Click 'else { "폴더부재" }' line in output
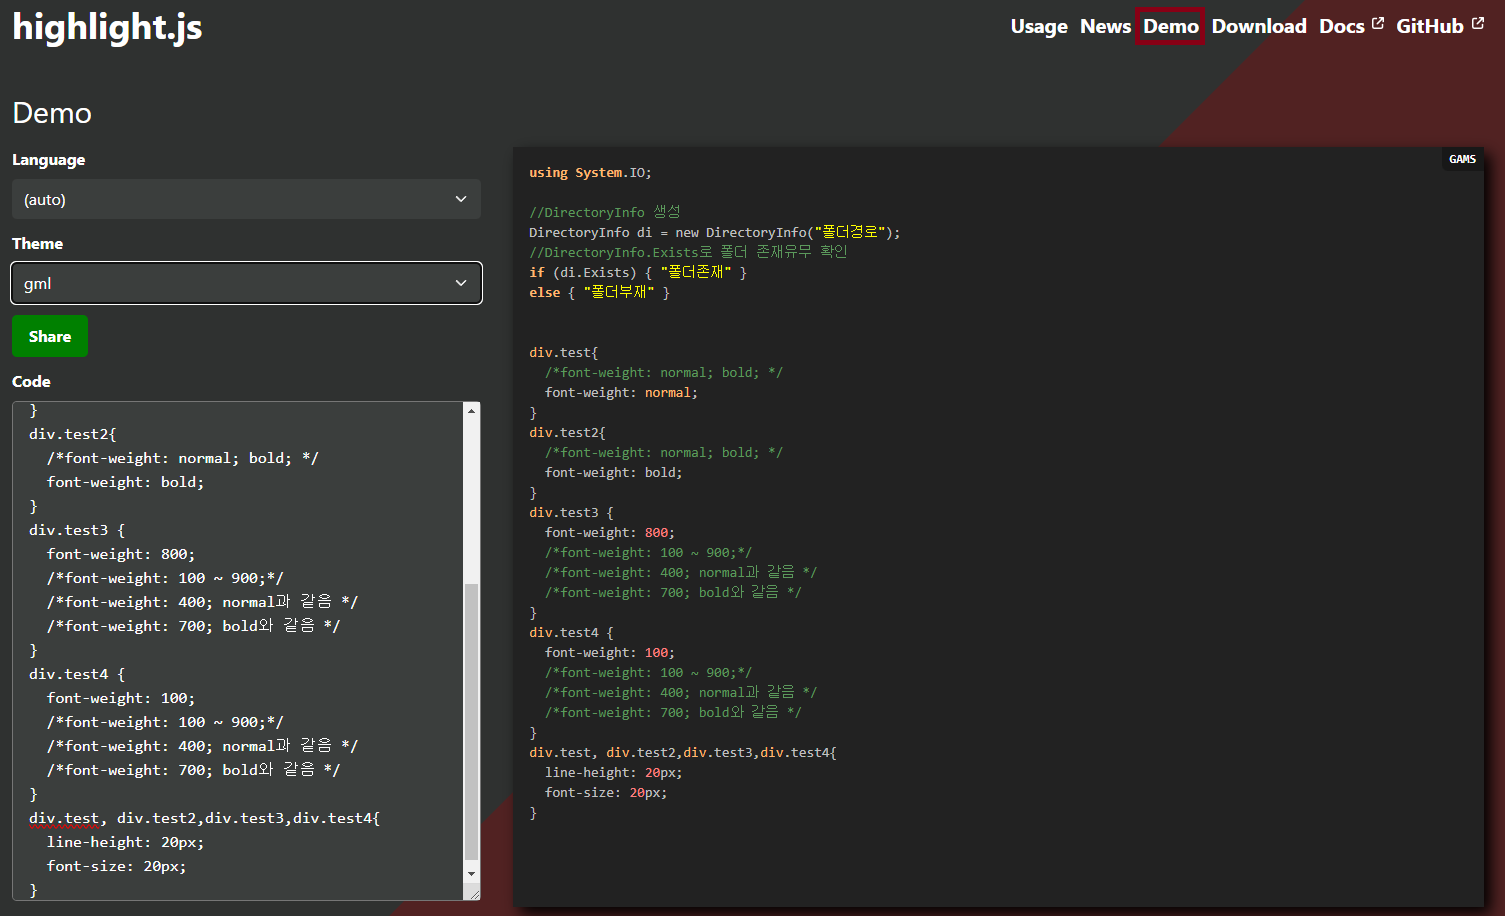 pos(599,292)
